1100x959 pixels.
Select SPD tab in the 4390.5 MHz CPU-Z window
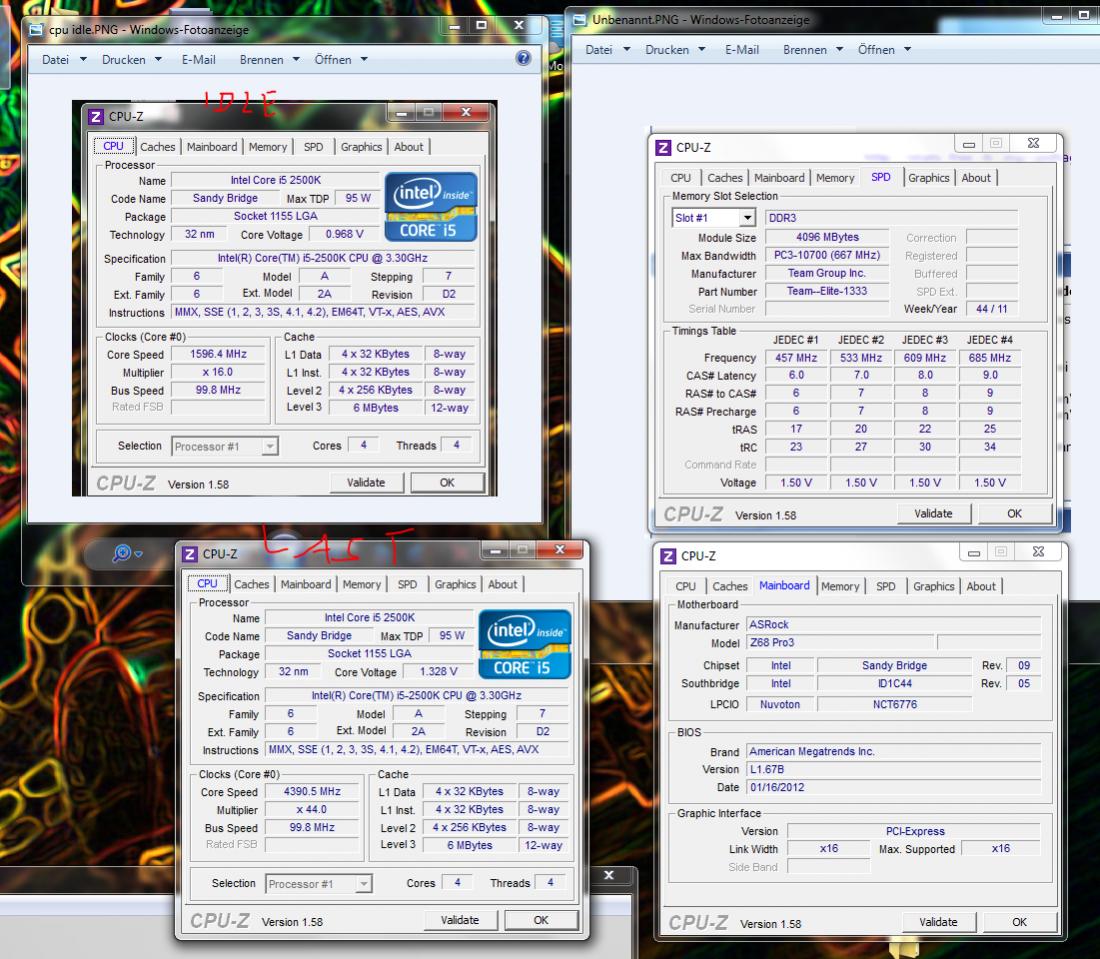(x=407, y=584)
